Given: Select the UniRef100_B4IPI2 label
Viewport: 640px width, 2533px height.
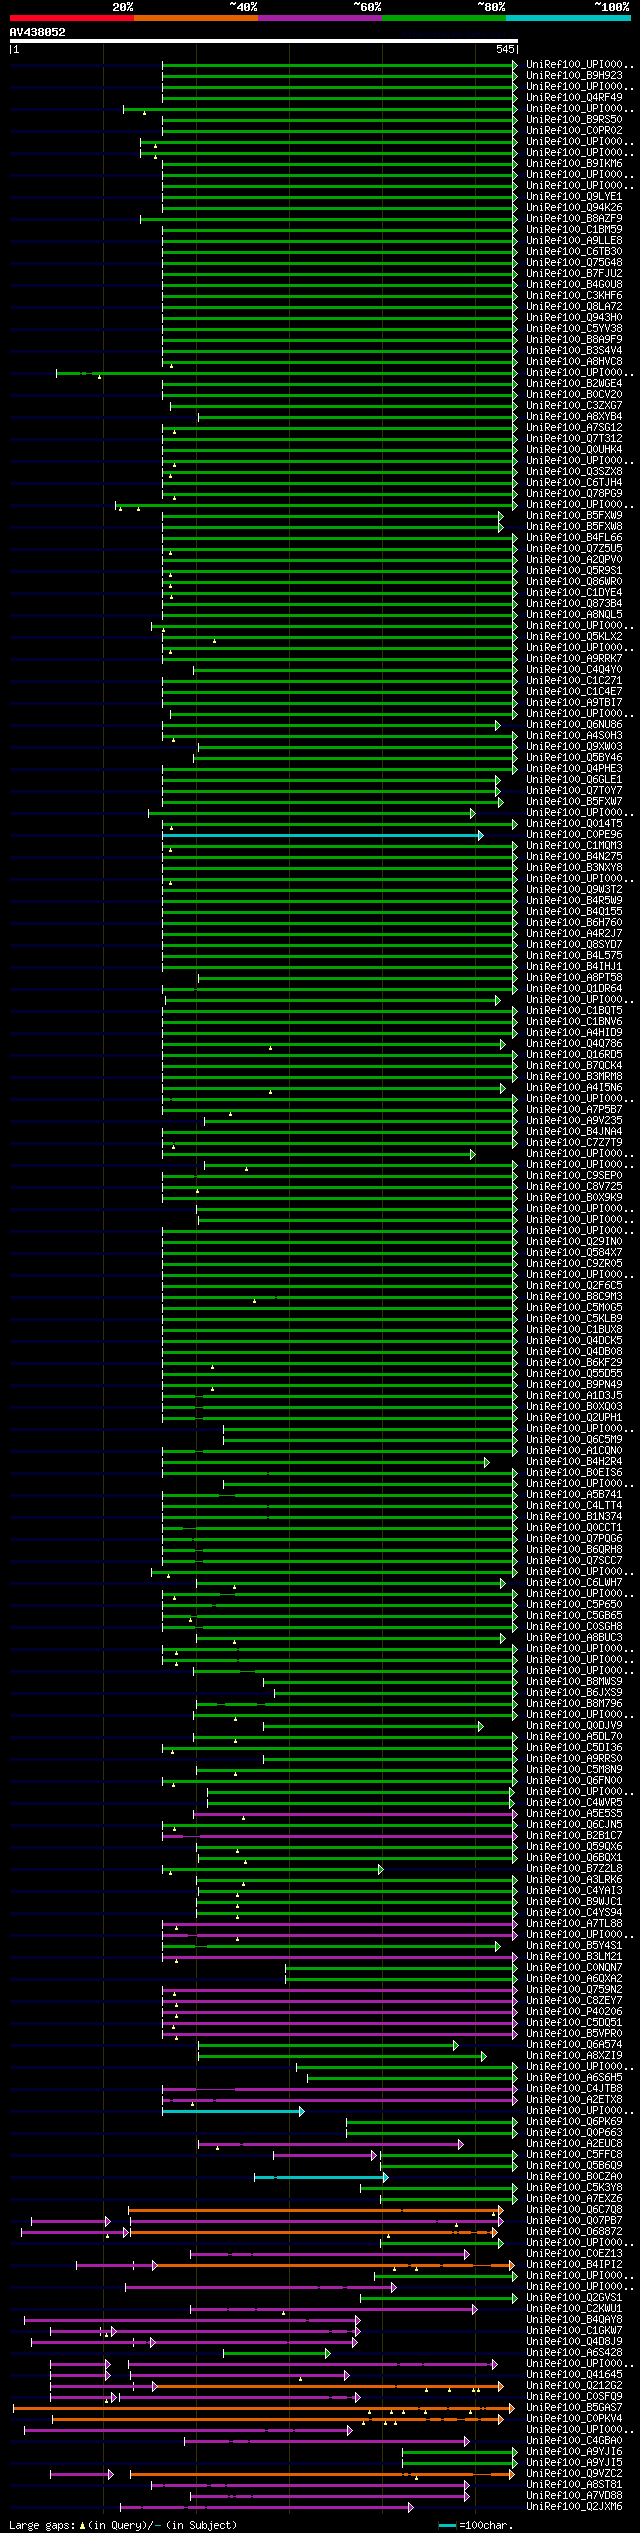Looking at the screenshot, I should [574, 2264].
